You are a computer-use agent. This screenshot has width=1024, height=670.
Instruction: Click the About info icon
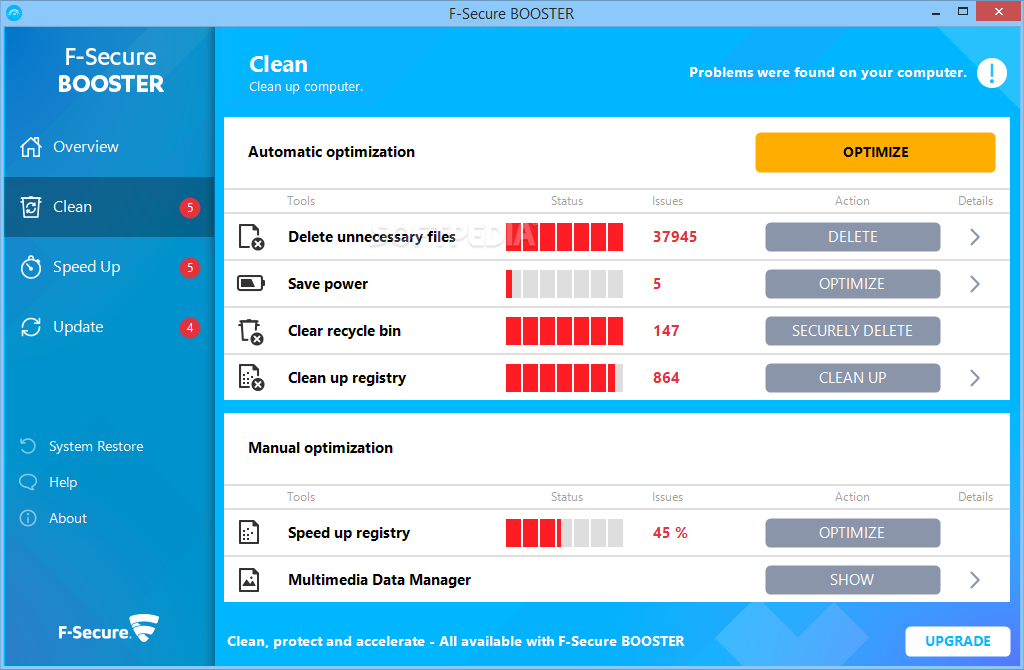coord(28,518)
